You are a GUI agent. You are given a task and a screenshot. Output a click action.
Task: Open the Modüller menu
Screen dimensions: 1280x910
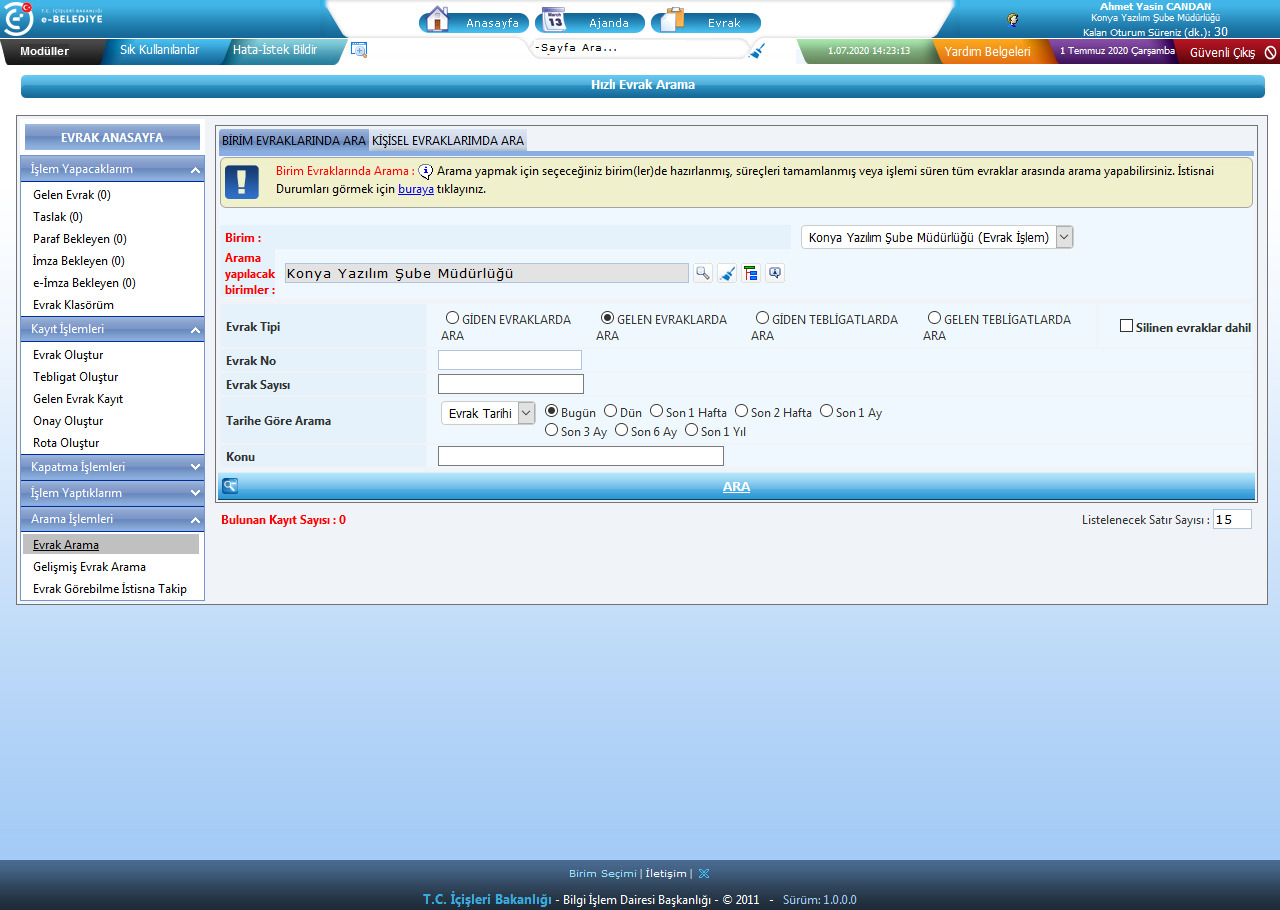click(x=45, y=51)
